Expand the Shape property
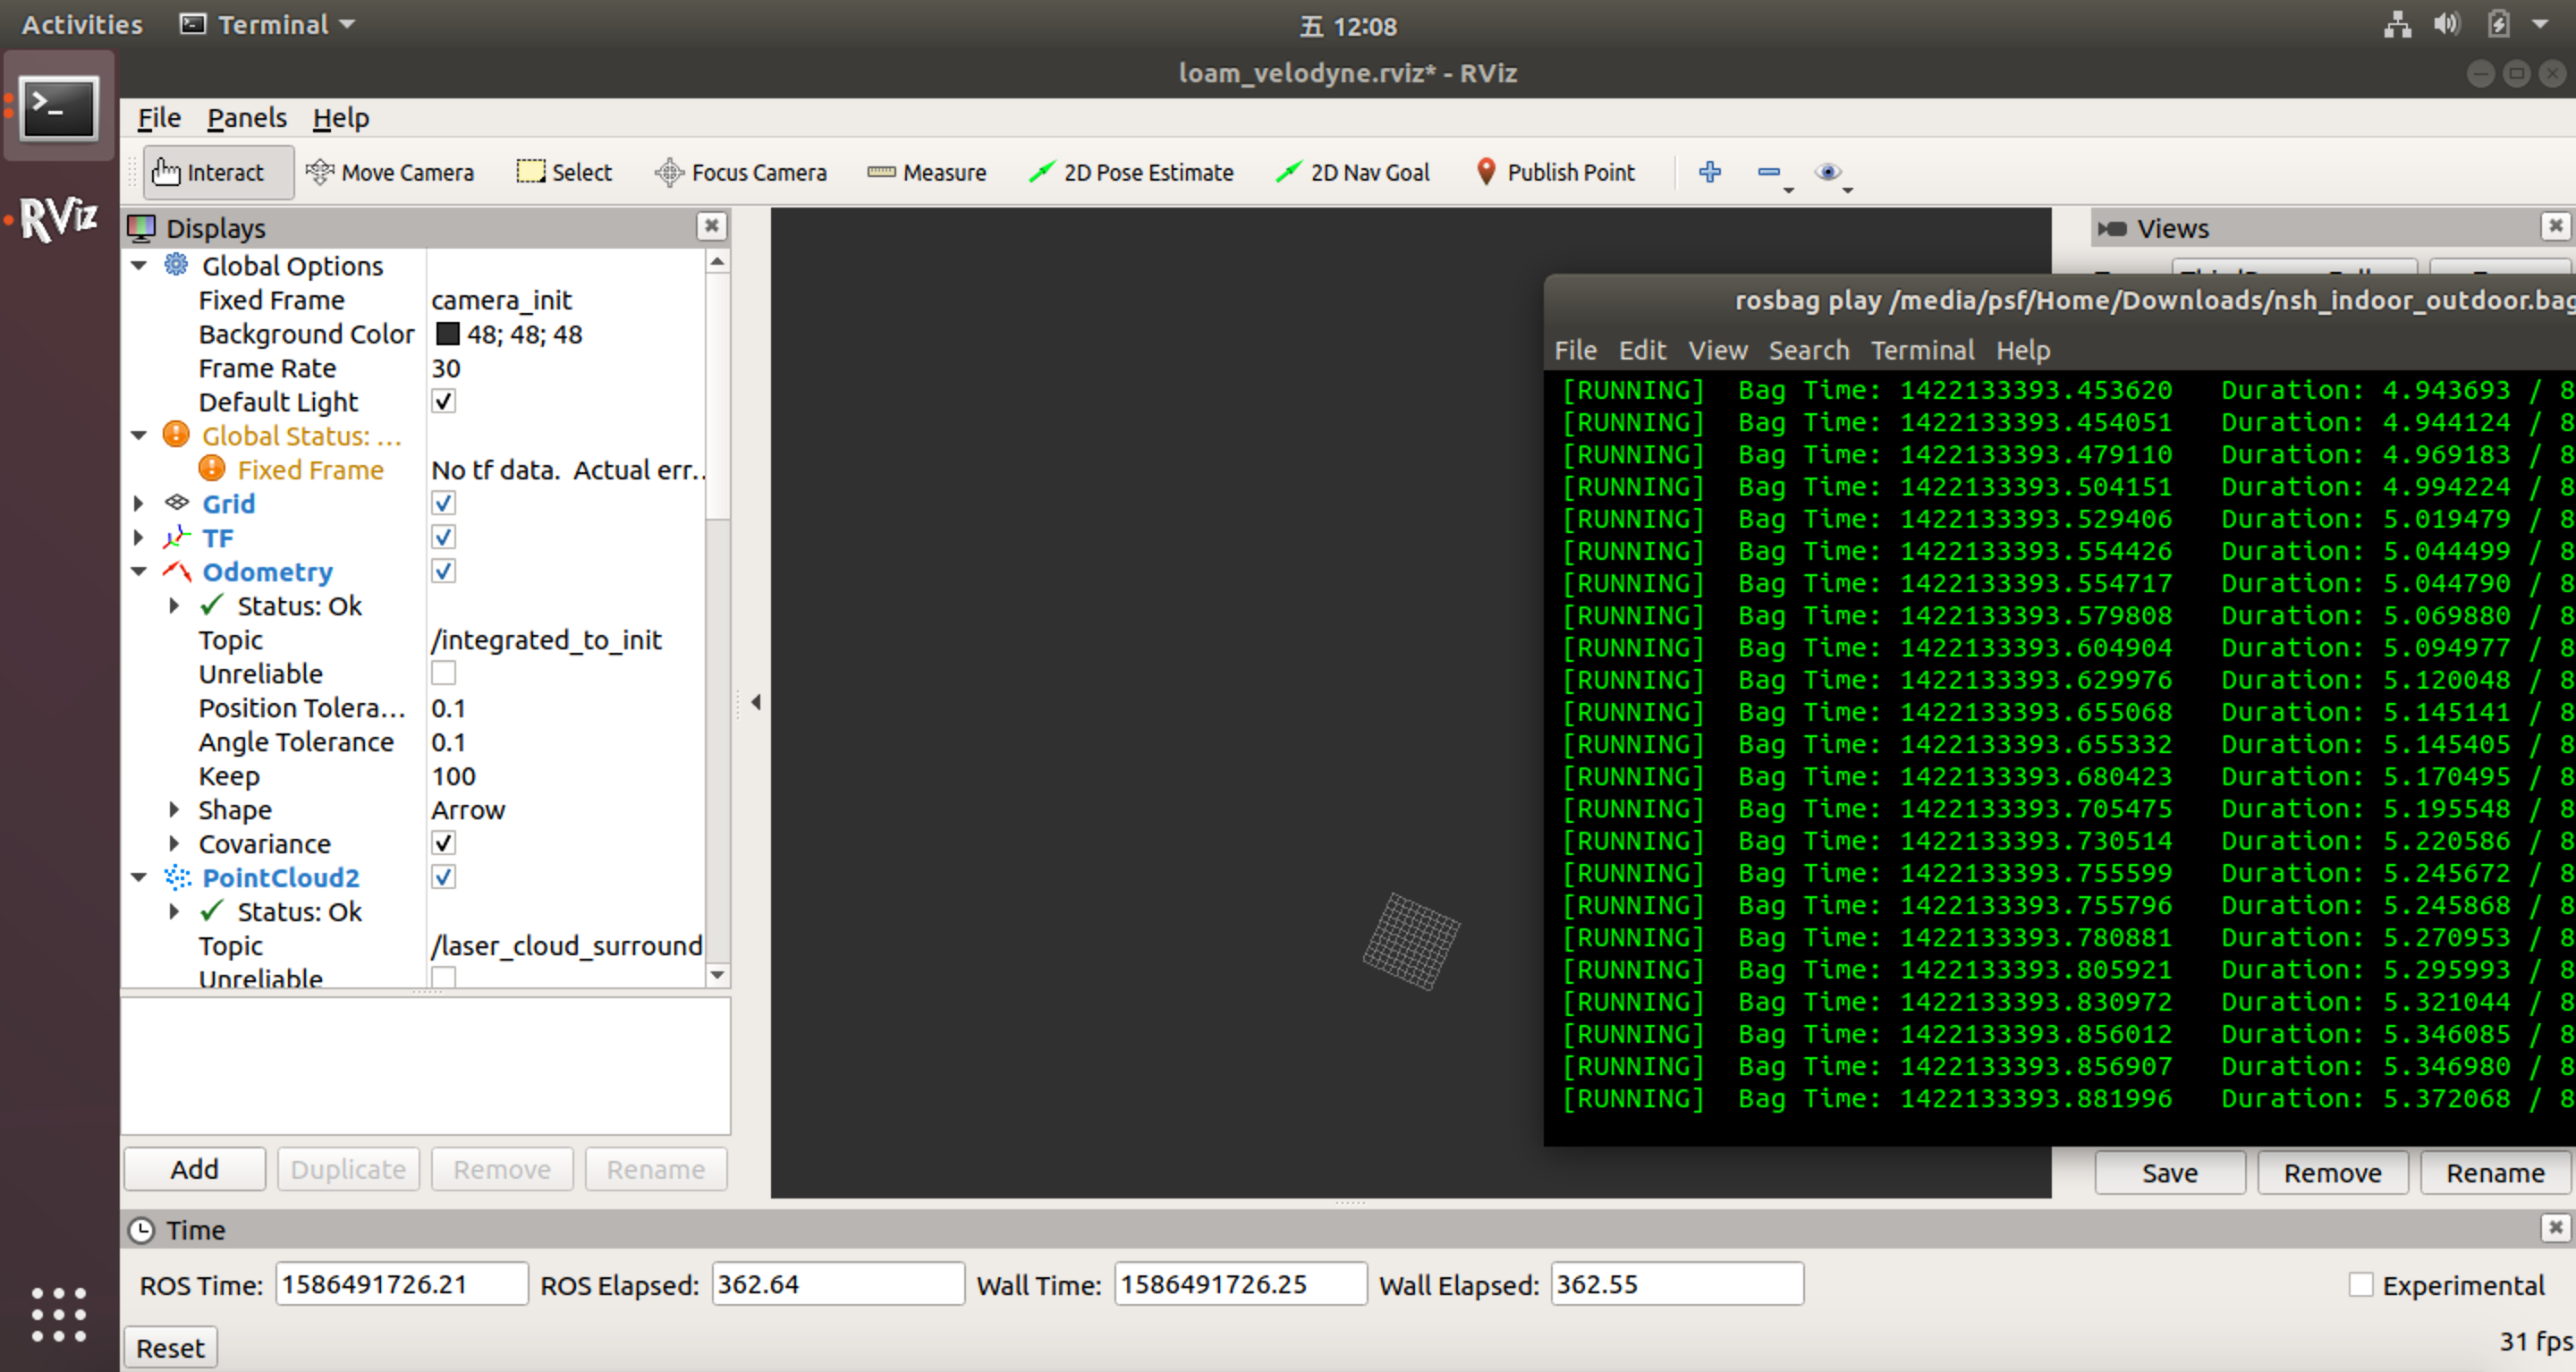The image size is (2576, 1372). pos(174,810)
